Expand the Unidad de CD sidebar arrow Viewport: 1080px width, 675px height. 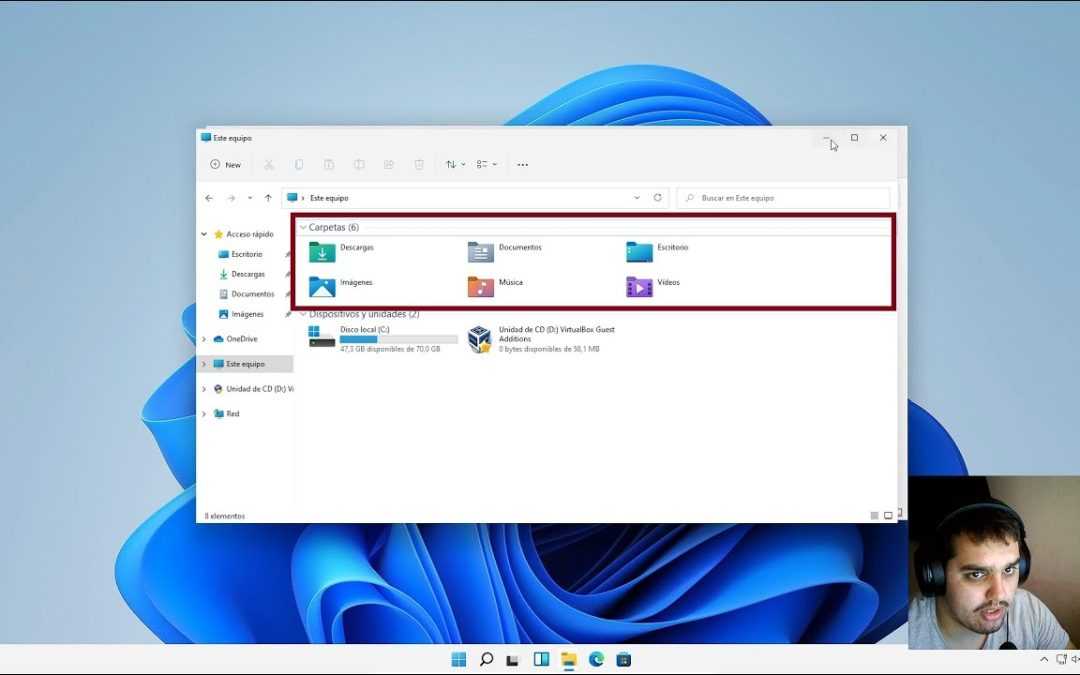(204, 389)
